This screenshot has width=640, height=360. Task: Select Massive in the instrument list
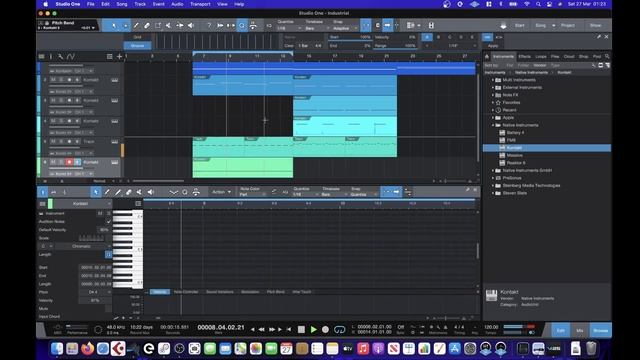[x=514, y=155]
